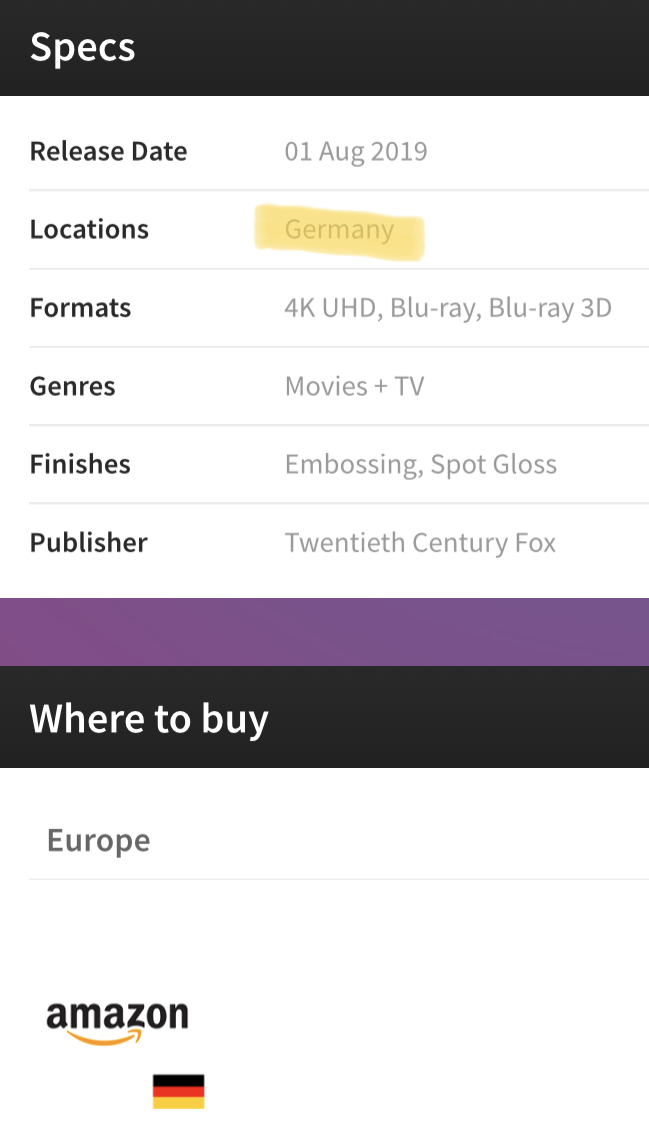Select the Europe region heading
This screenshot has height=1144, width=649.
point(98,840)
